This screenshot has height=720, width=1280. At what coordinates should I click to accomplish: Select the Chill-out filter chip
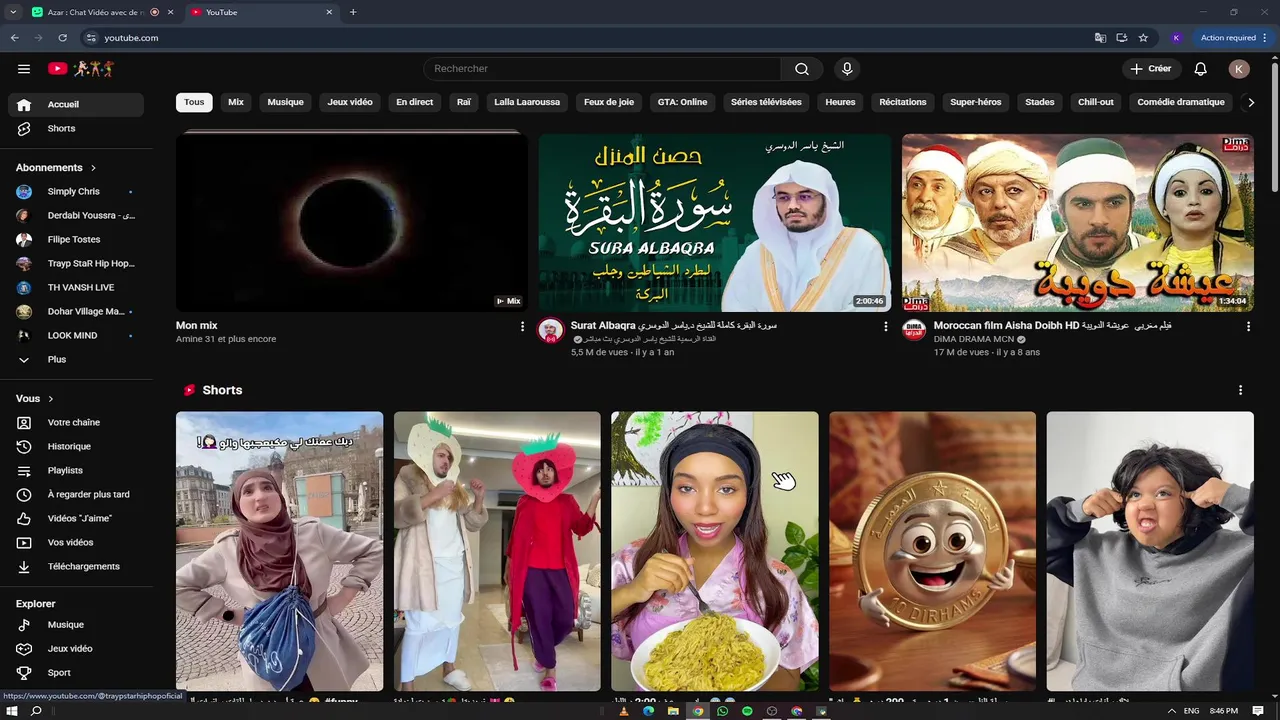tap(1096, 102)
